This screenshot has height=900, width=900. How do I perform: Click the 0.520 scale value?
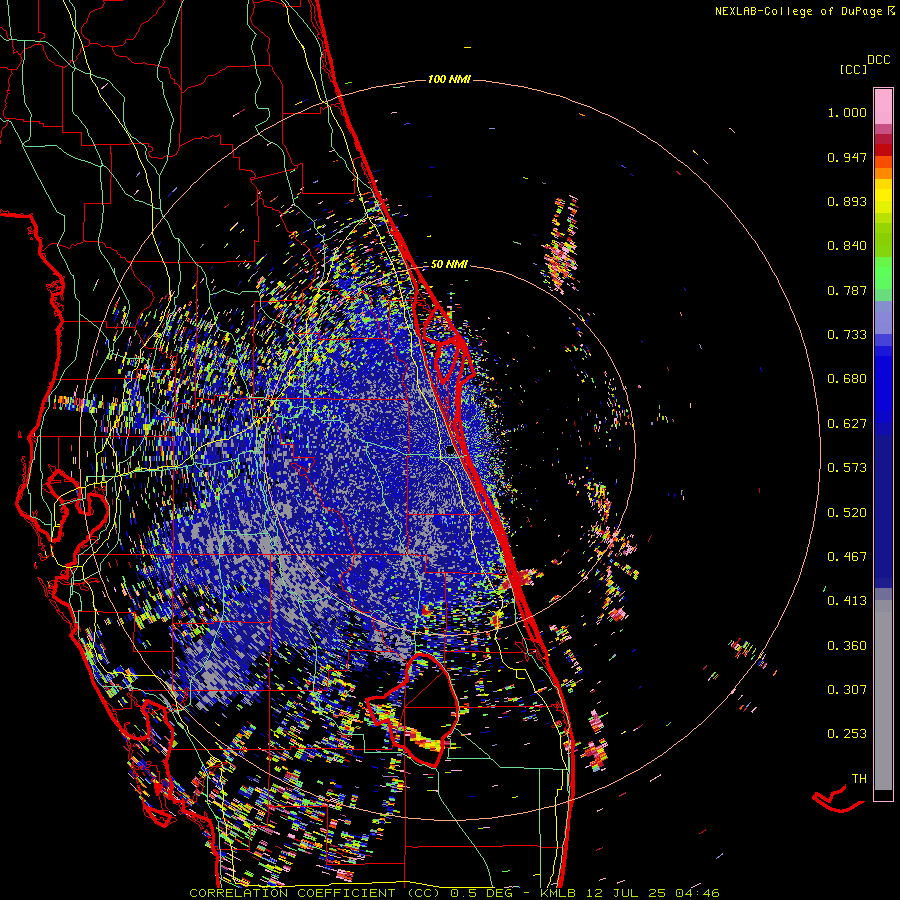pos(847,513)
